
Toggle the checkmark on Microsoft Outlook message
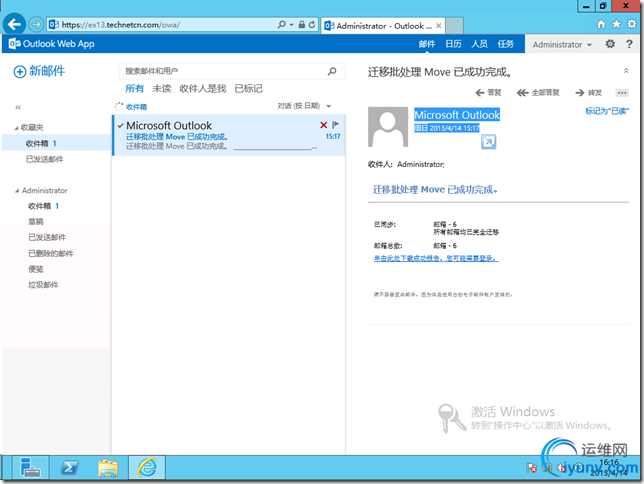120,125
